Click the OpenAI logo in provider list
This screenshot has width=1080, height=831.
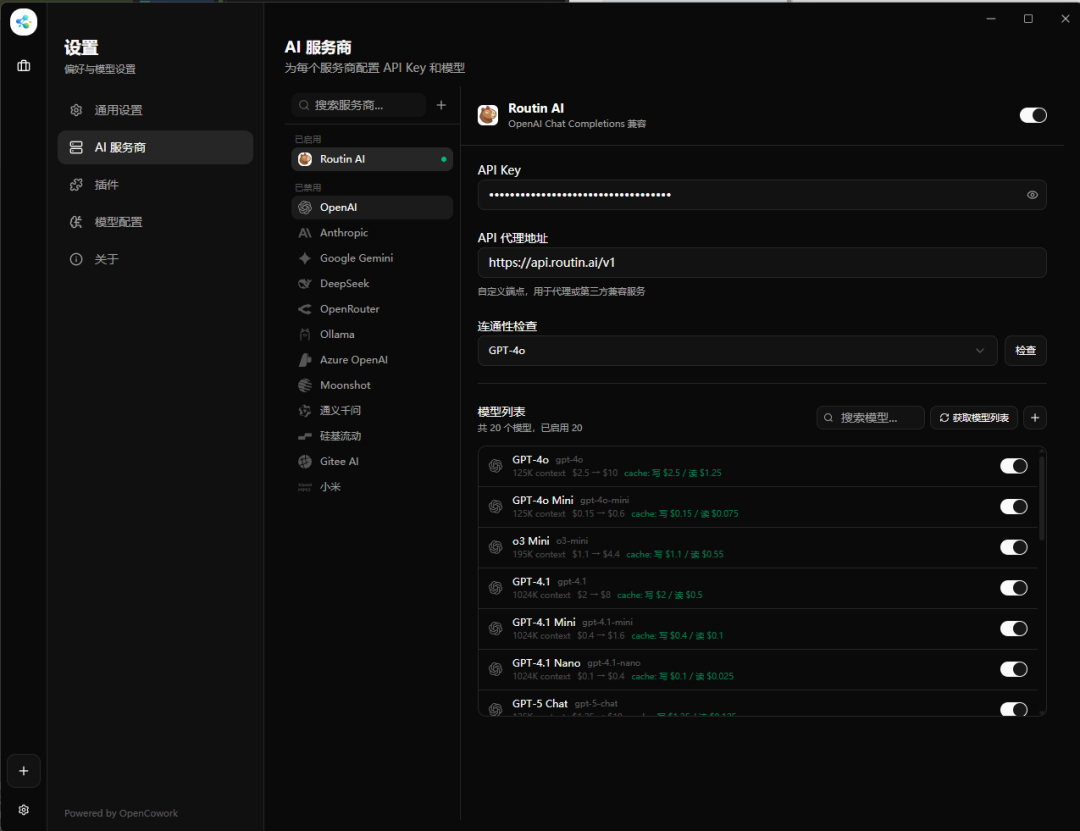tap(304, 207)
